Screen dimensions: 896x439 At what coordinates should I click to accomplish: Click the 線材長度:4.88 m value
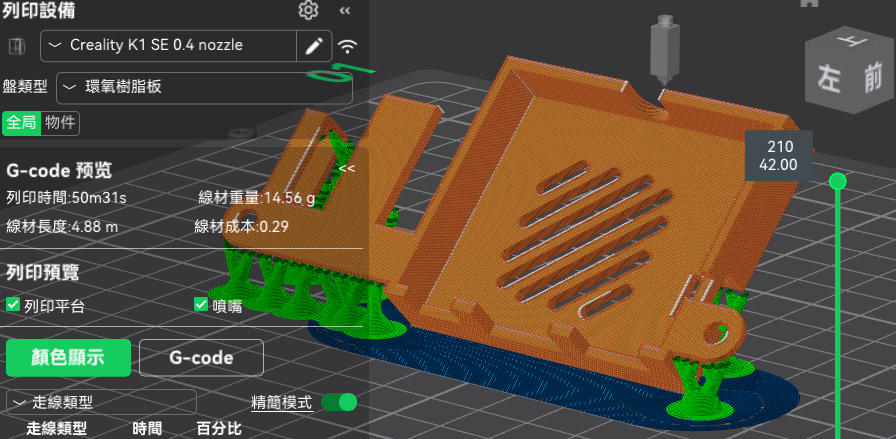(62, 227)
